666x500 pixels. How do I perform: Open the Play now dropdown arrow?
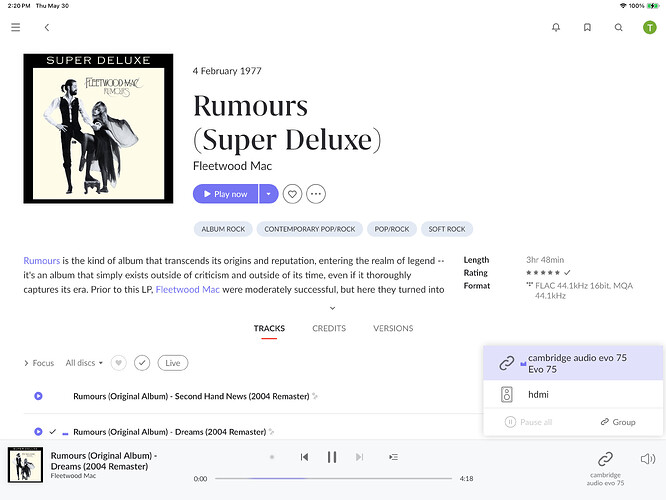pyautogui.click(x=268, y=194)
